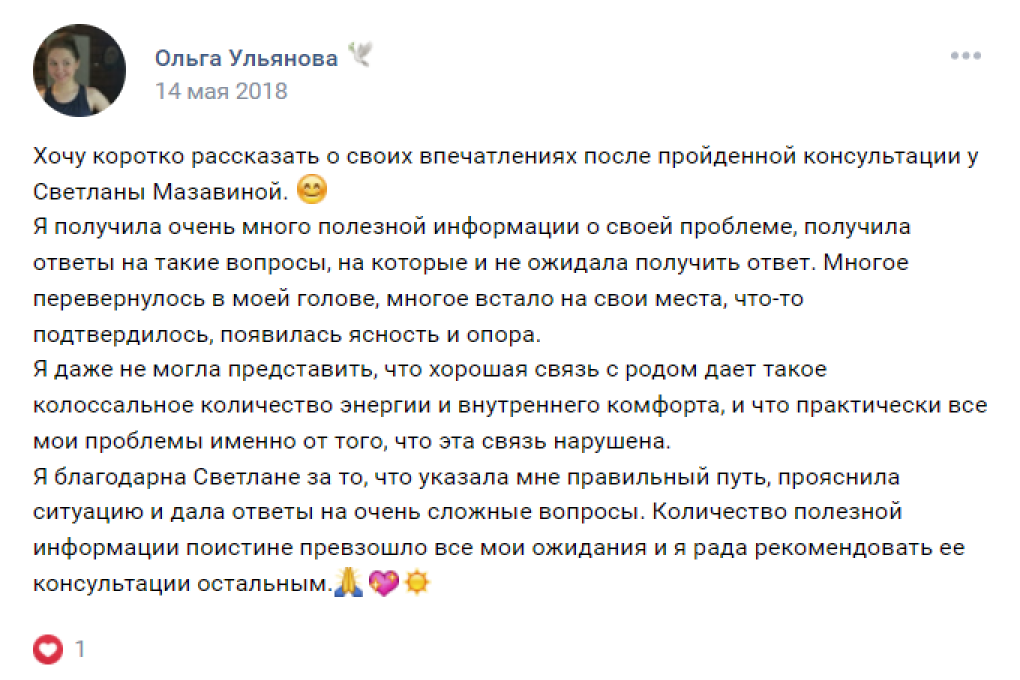
Task: Like the post with the heart icon
Action: 48,649
